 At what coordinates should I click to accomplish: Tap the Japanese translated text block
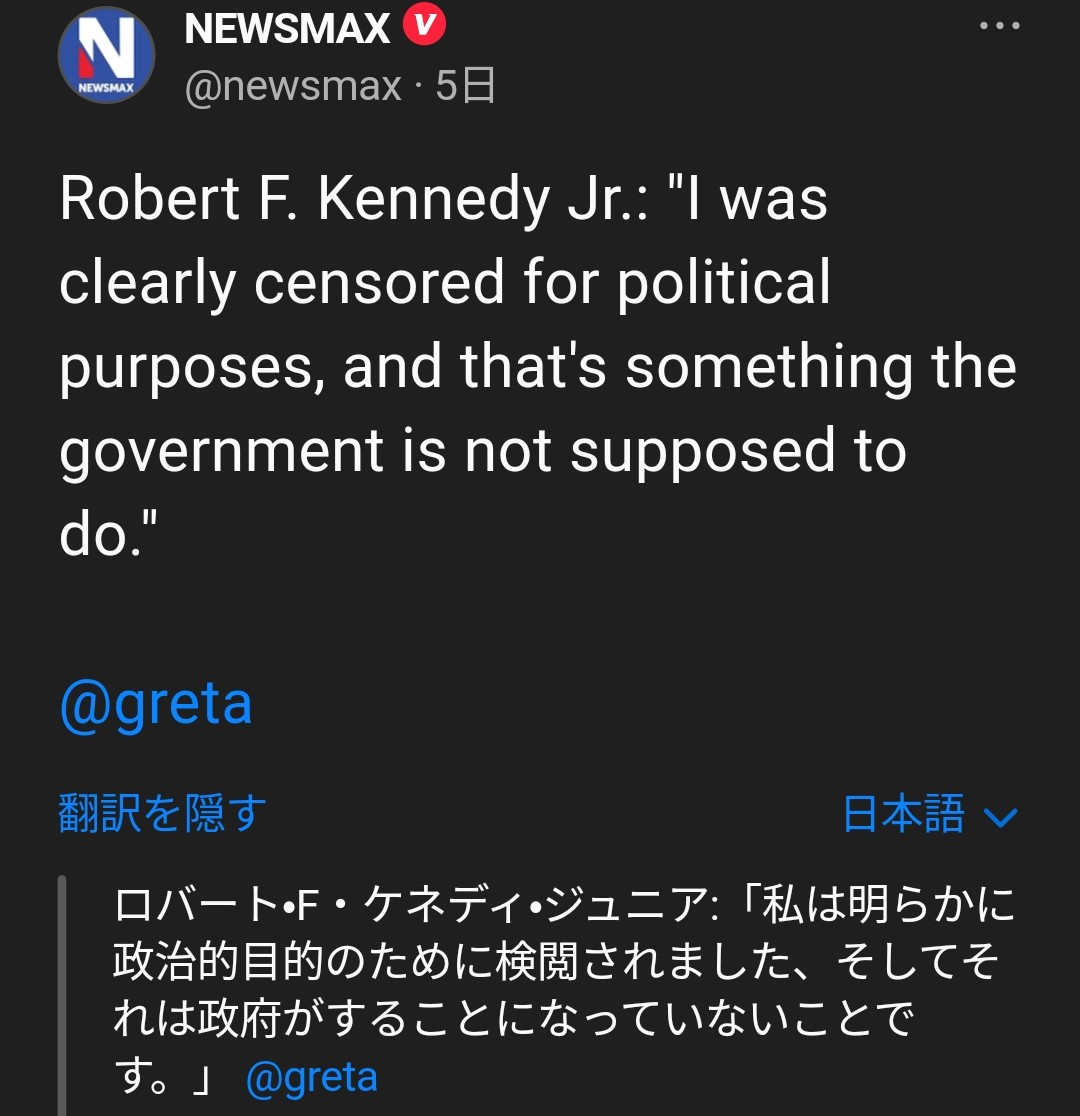tap(564, 991)
